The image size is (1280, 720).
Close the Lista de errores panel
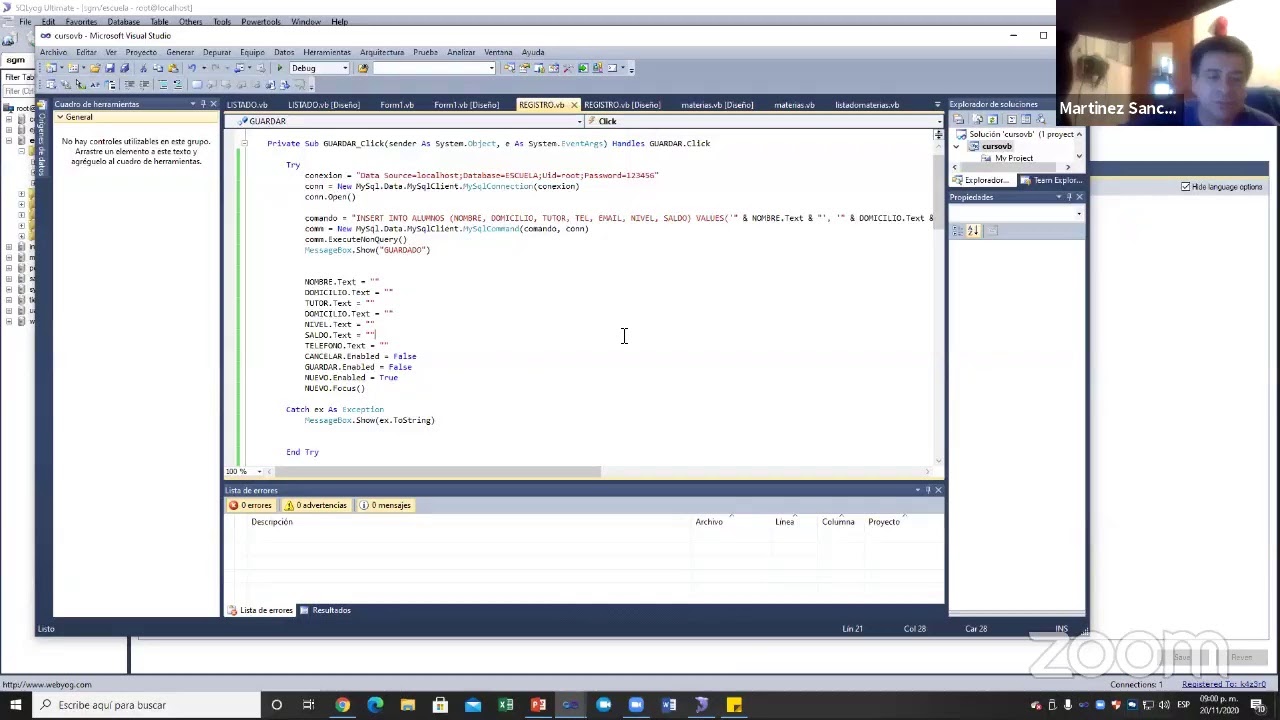[x=938, y=490]
